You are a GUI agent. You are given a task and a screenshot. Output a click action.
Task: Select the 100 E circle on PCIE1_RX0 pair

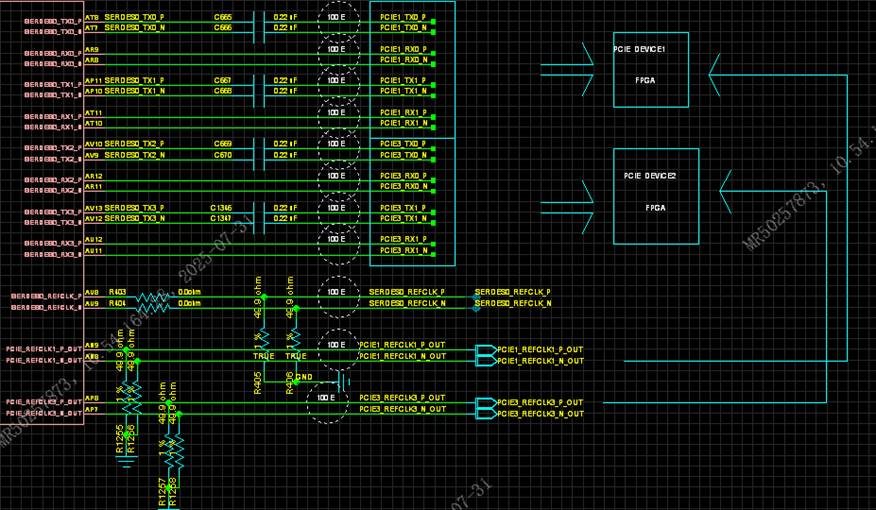click(339, 54)
